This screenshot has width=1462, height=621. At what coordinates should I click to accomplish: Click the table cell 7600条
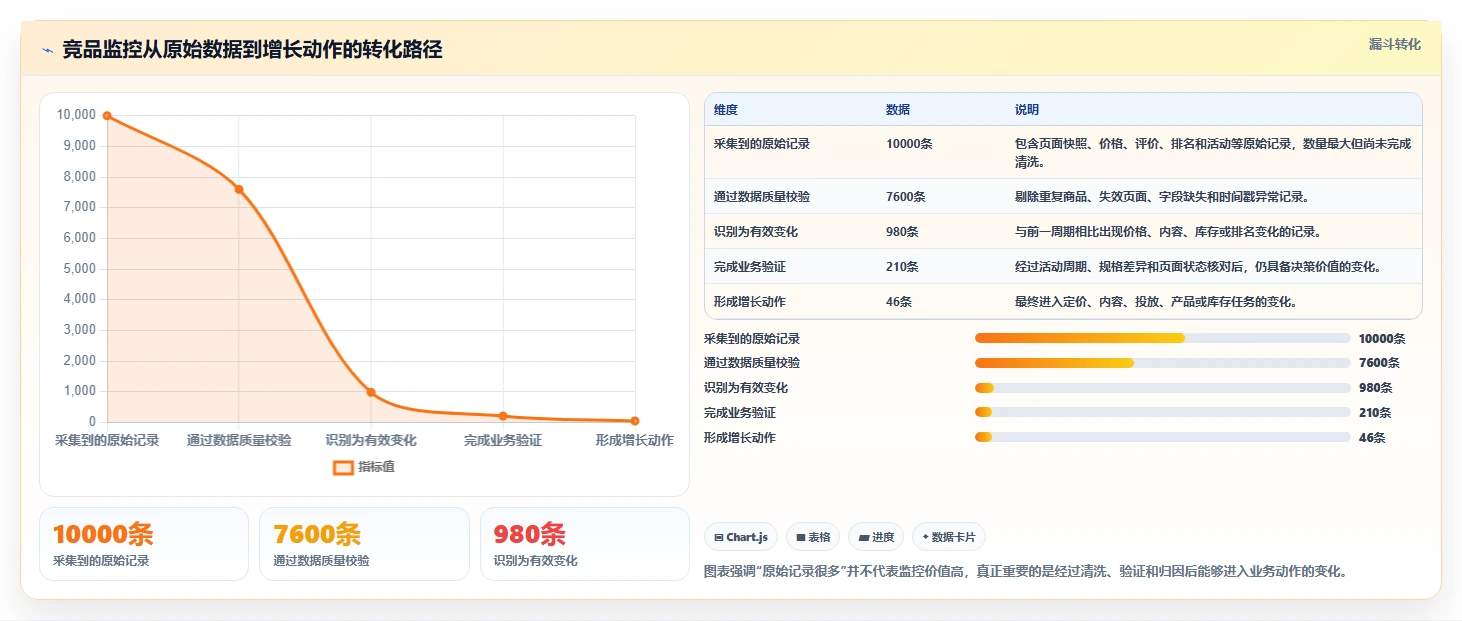coord(906,197)
